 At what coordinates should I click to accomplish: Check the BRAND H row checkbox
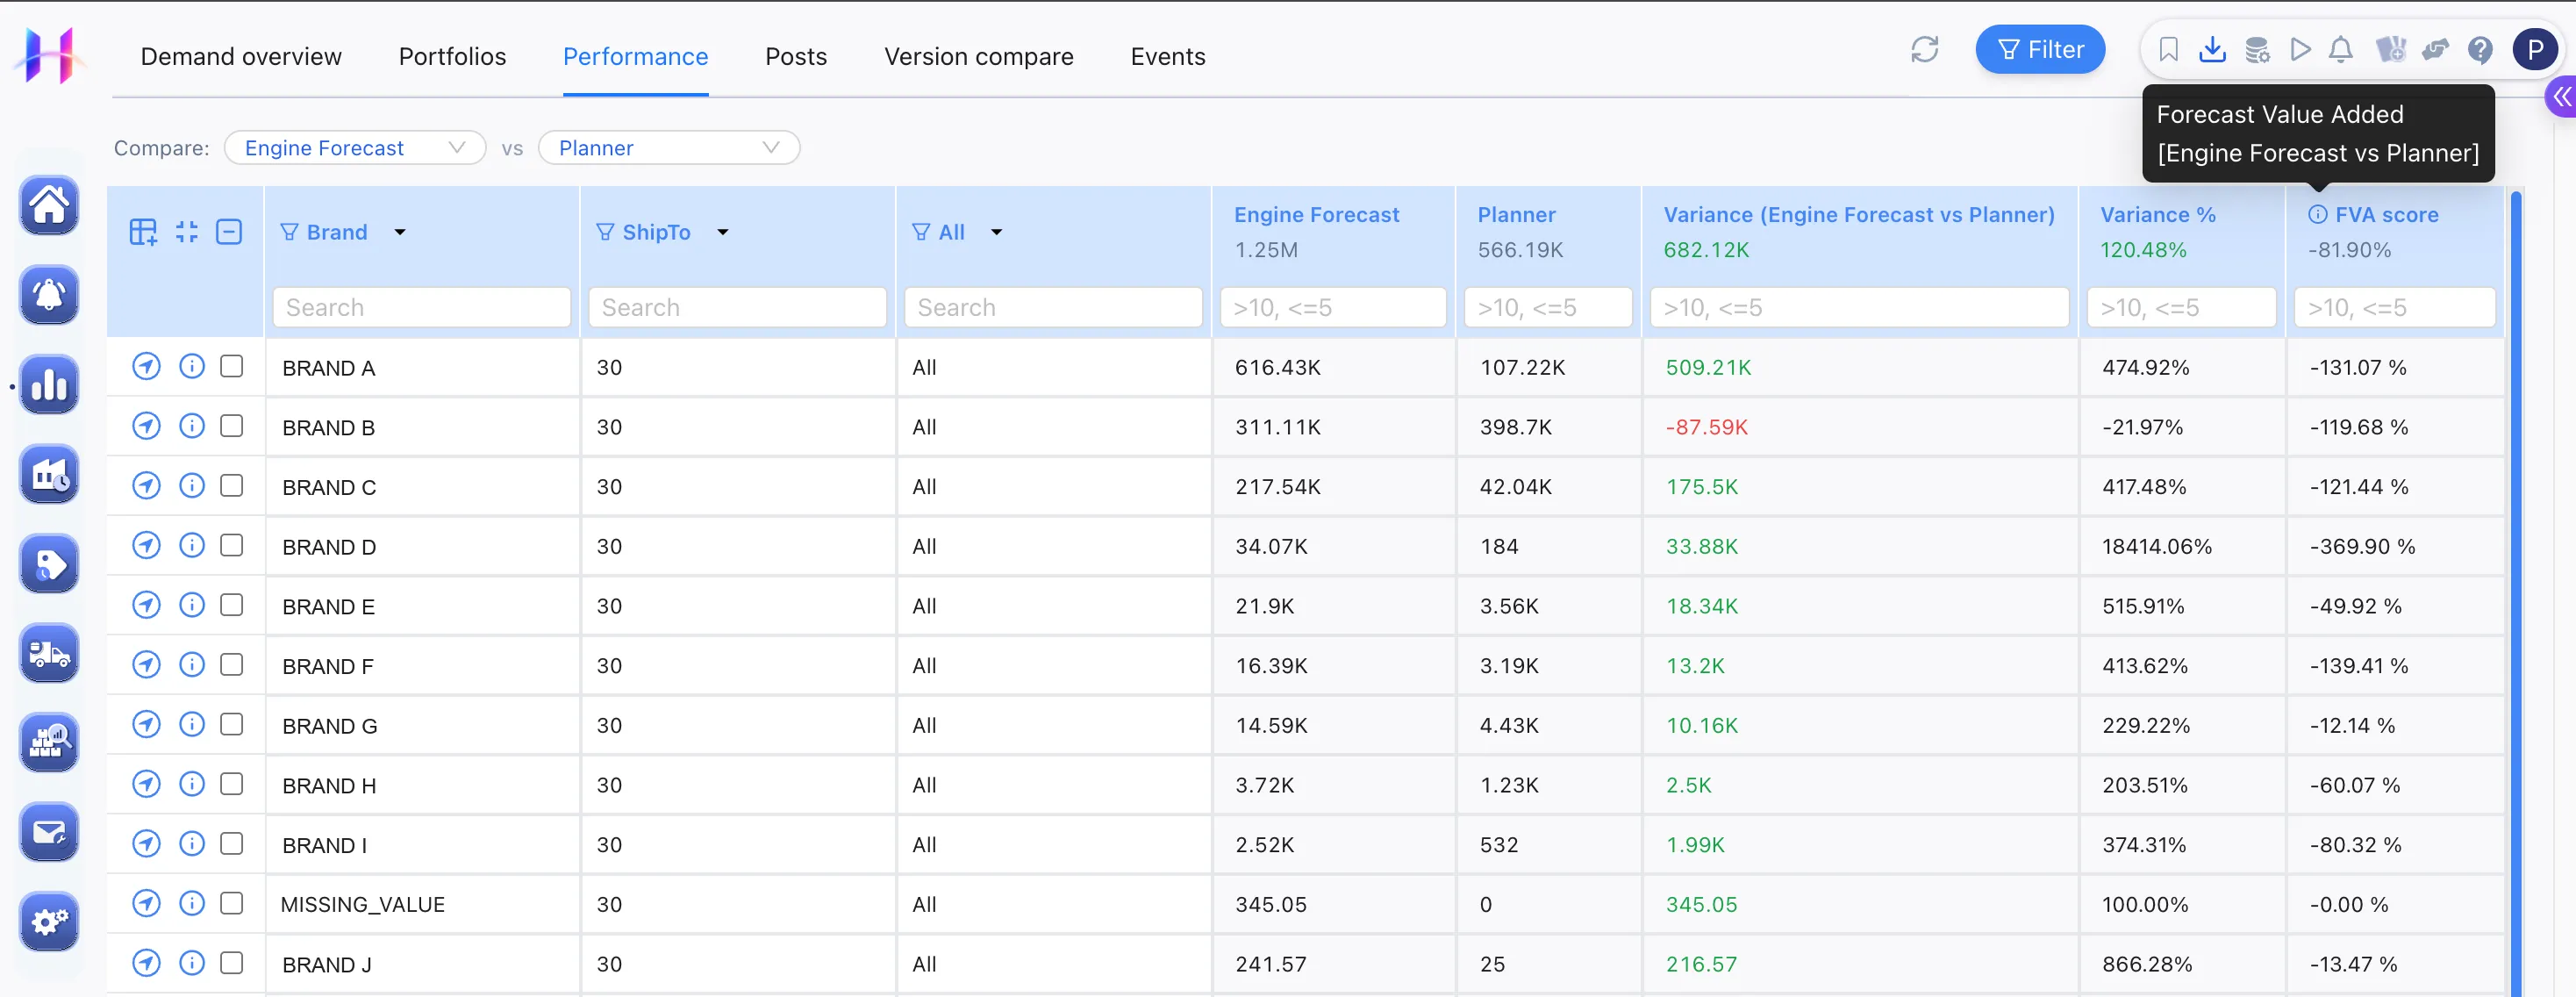click(231, 784)
